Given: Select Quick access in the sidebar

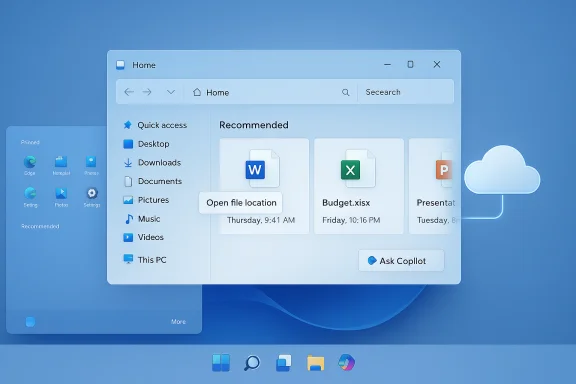Looking at the screenshot, I should (x=155, y=125).
